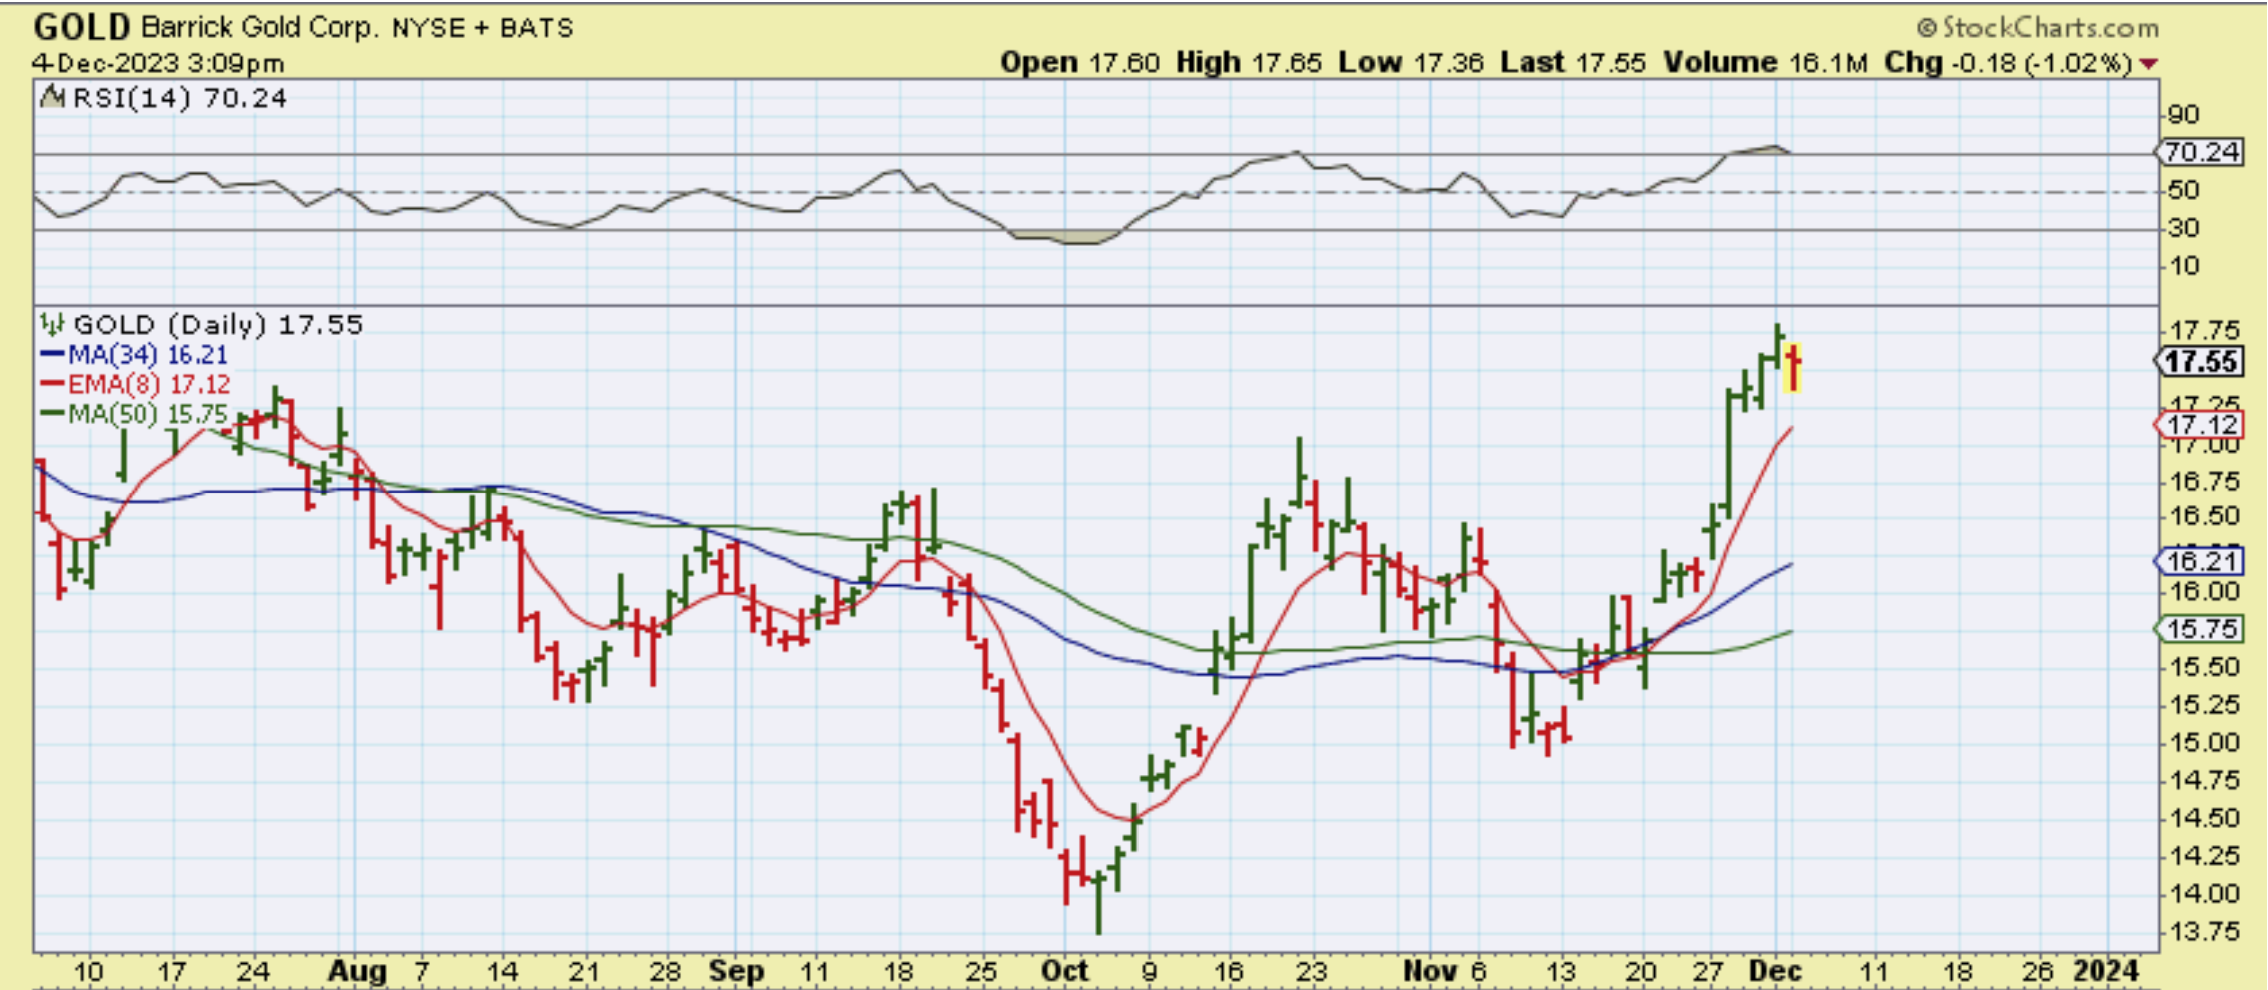Click the RSI indicator icon beside RSI(14)

point(52,98)
